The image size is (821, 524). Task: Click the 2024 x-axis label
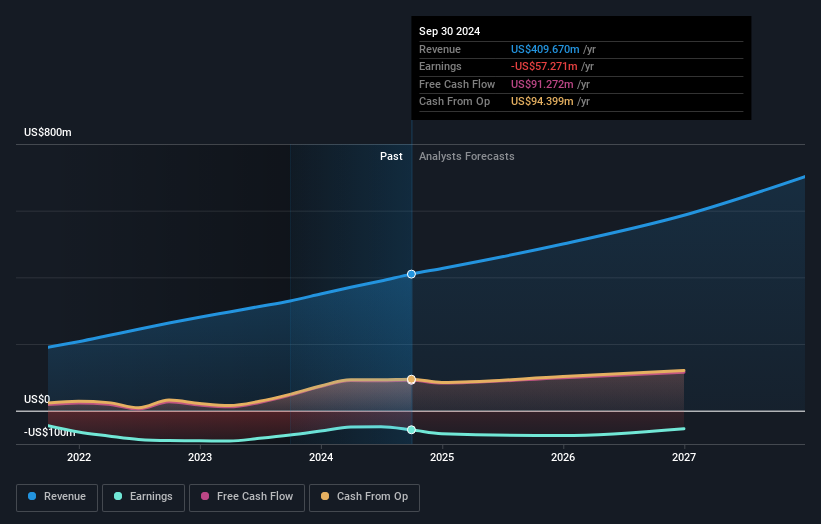321,458
